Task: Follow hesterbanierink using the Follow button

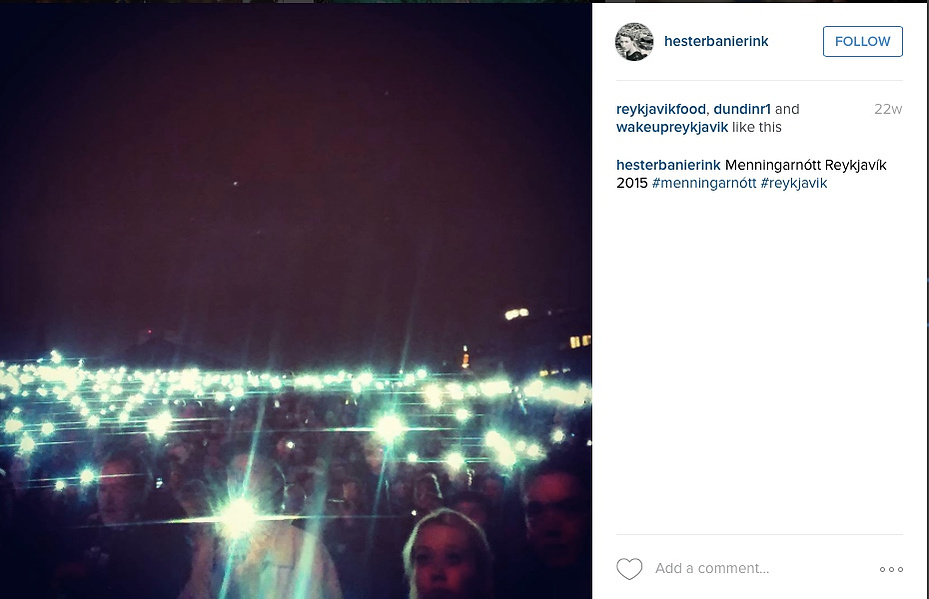Action: [863, 41]
